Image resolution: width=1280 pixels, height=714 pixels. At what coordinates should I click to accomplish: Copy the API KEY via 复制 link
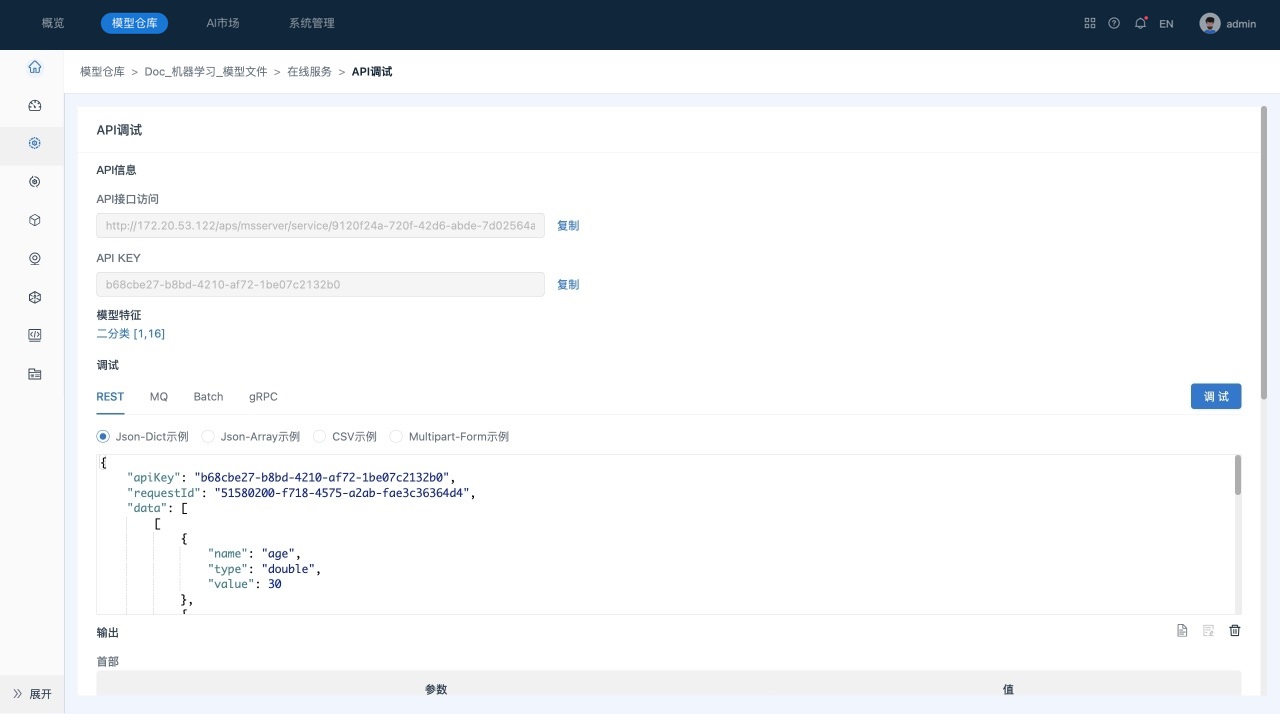[568, 285]
